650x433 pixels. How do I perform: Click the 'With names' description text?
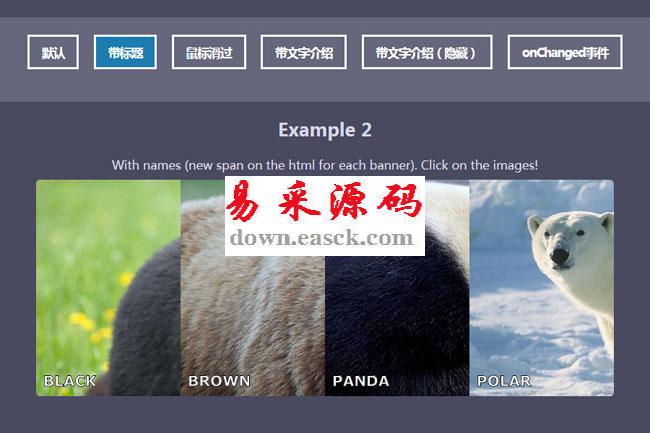[x=325, y=165]
